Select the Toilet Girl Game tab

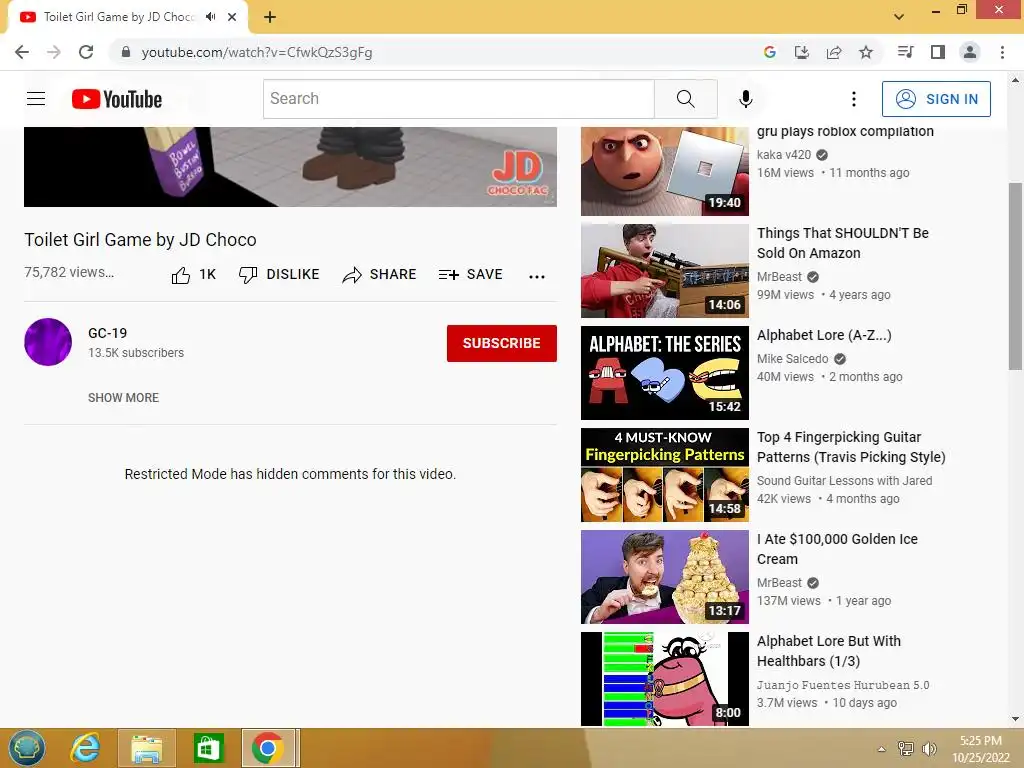[x=127, y=17]
